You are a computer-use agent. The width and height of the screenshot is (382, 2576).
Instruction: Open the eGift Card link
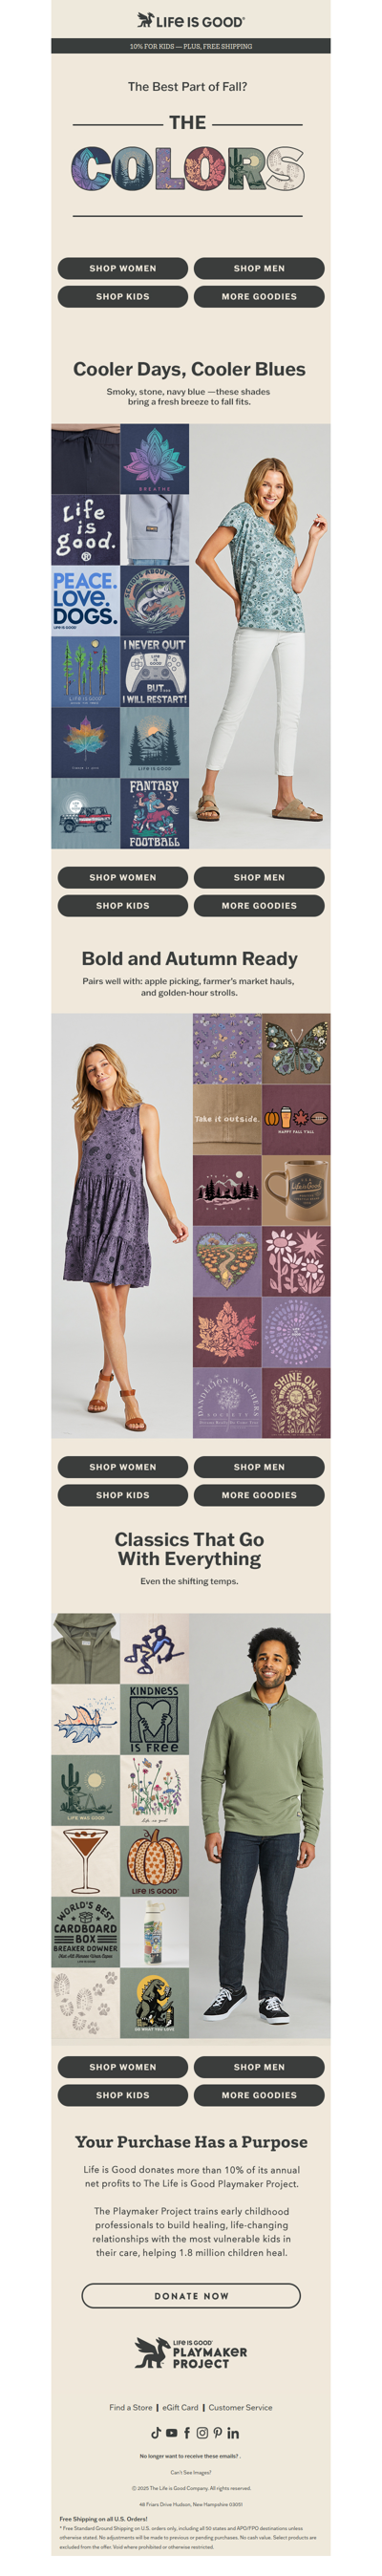click(x=181, y=2407)
